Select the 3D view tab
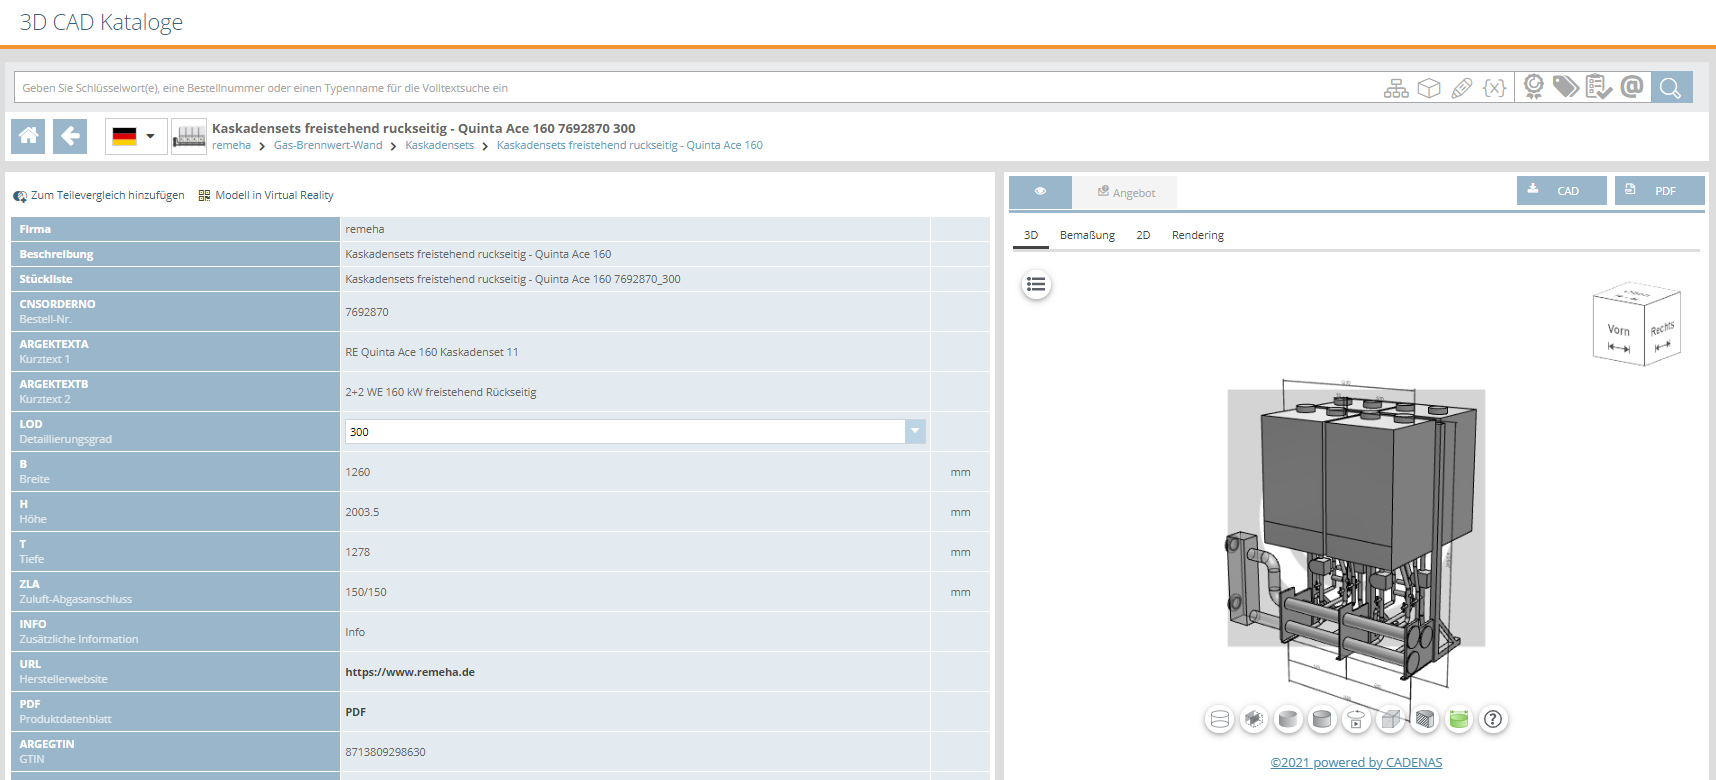1716x780 pixels. [1031, 235]
